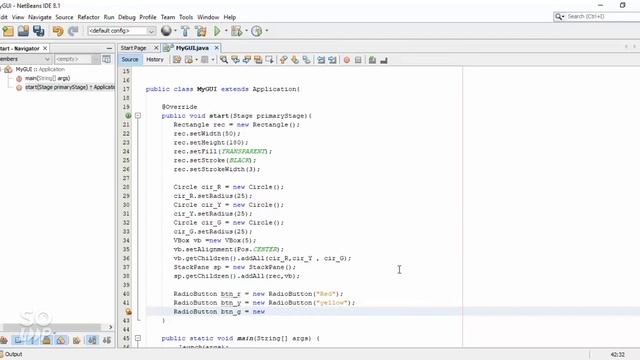The width and height of the screenshot is (640, 360).
Task: Collapse the start method fold on line 20
Action: pyautogui.click(x=138, y=116)
